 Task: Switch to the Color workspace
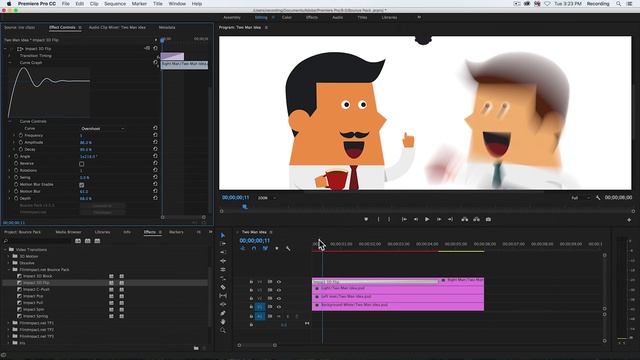coord(287,18)
